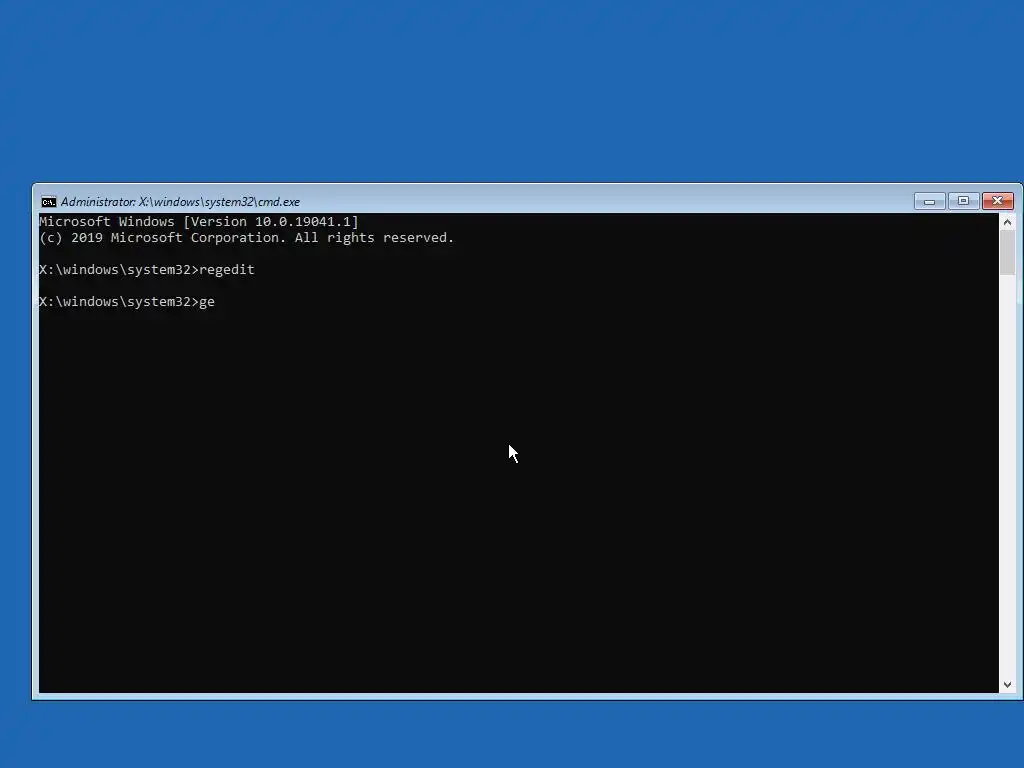The image size is (1024, 768).
Task: Click the scrollbar up arrow
Action: (1007, 222)
